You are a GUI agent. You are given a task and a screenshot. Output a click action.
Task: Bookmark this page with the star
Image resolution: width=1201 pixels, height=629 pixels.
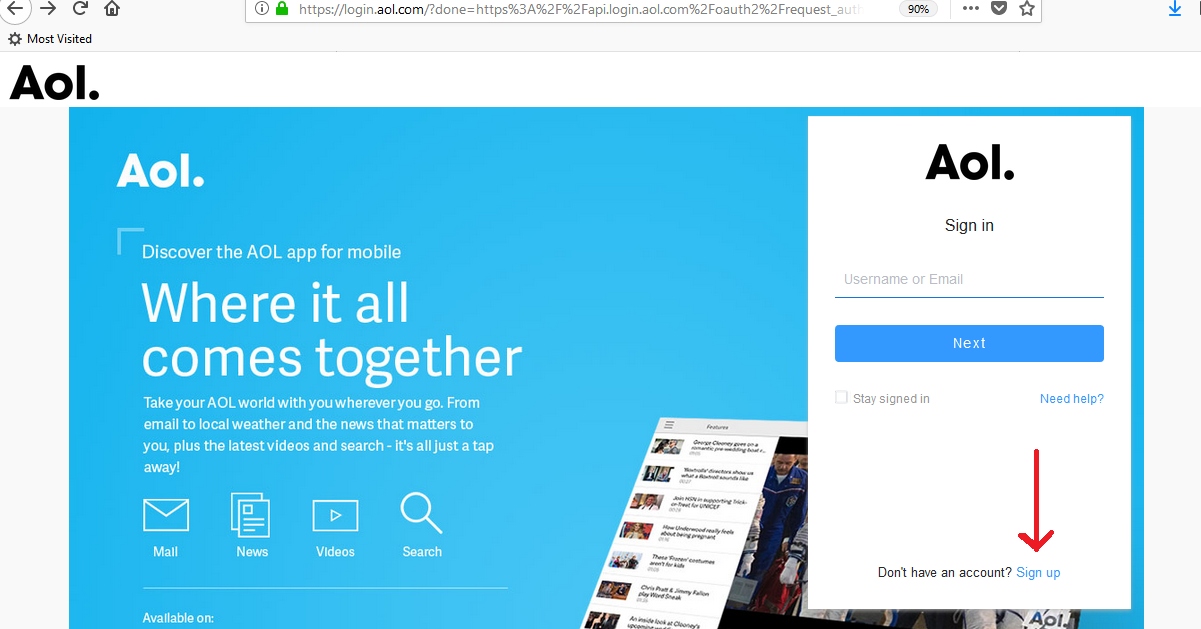[1026, 9]
